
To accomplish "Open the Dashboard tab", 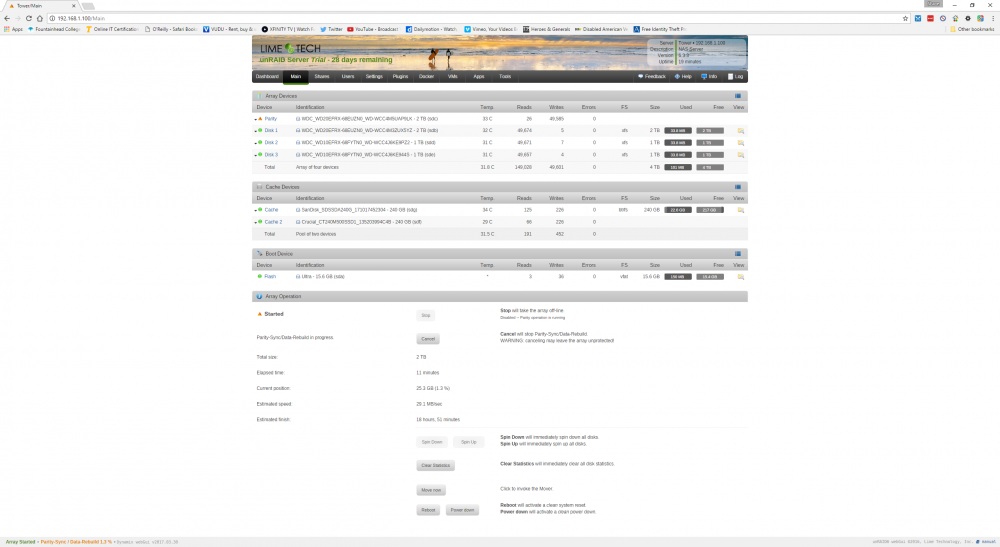I will point(267,77).
